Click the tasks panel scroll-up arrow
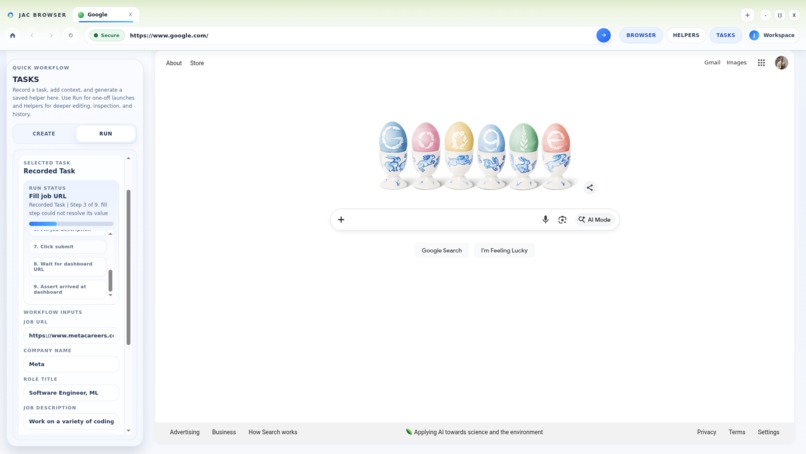The width and height of the screenshot is (806, 454). (128, 158)
